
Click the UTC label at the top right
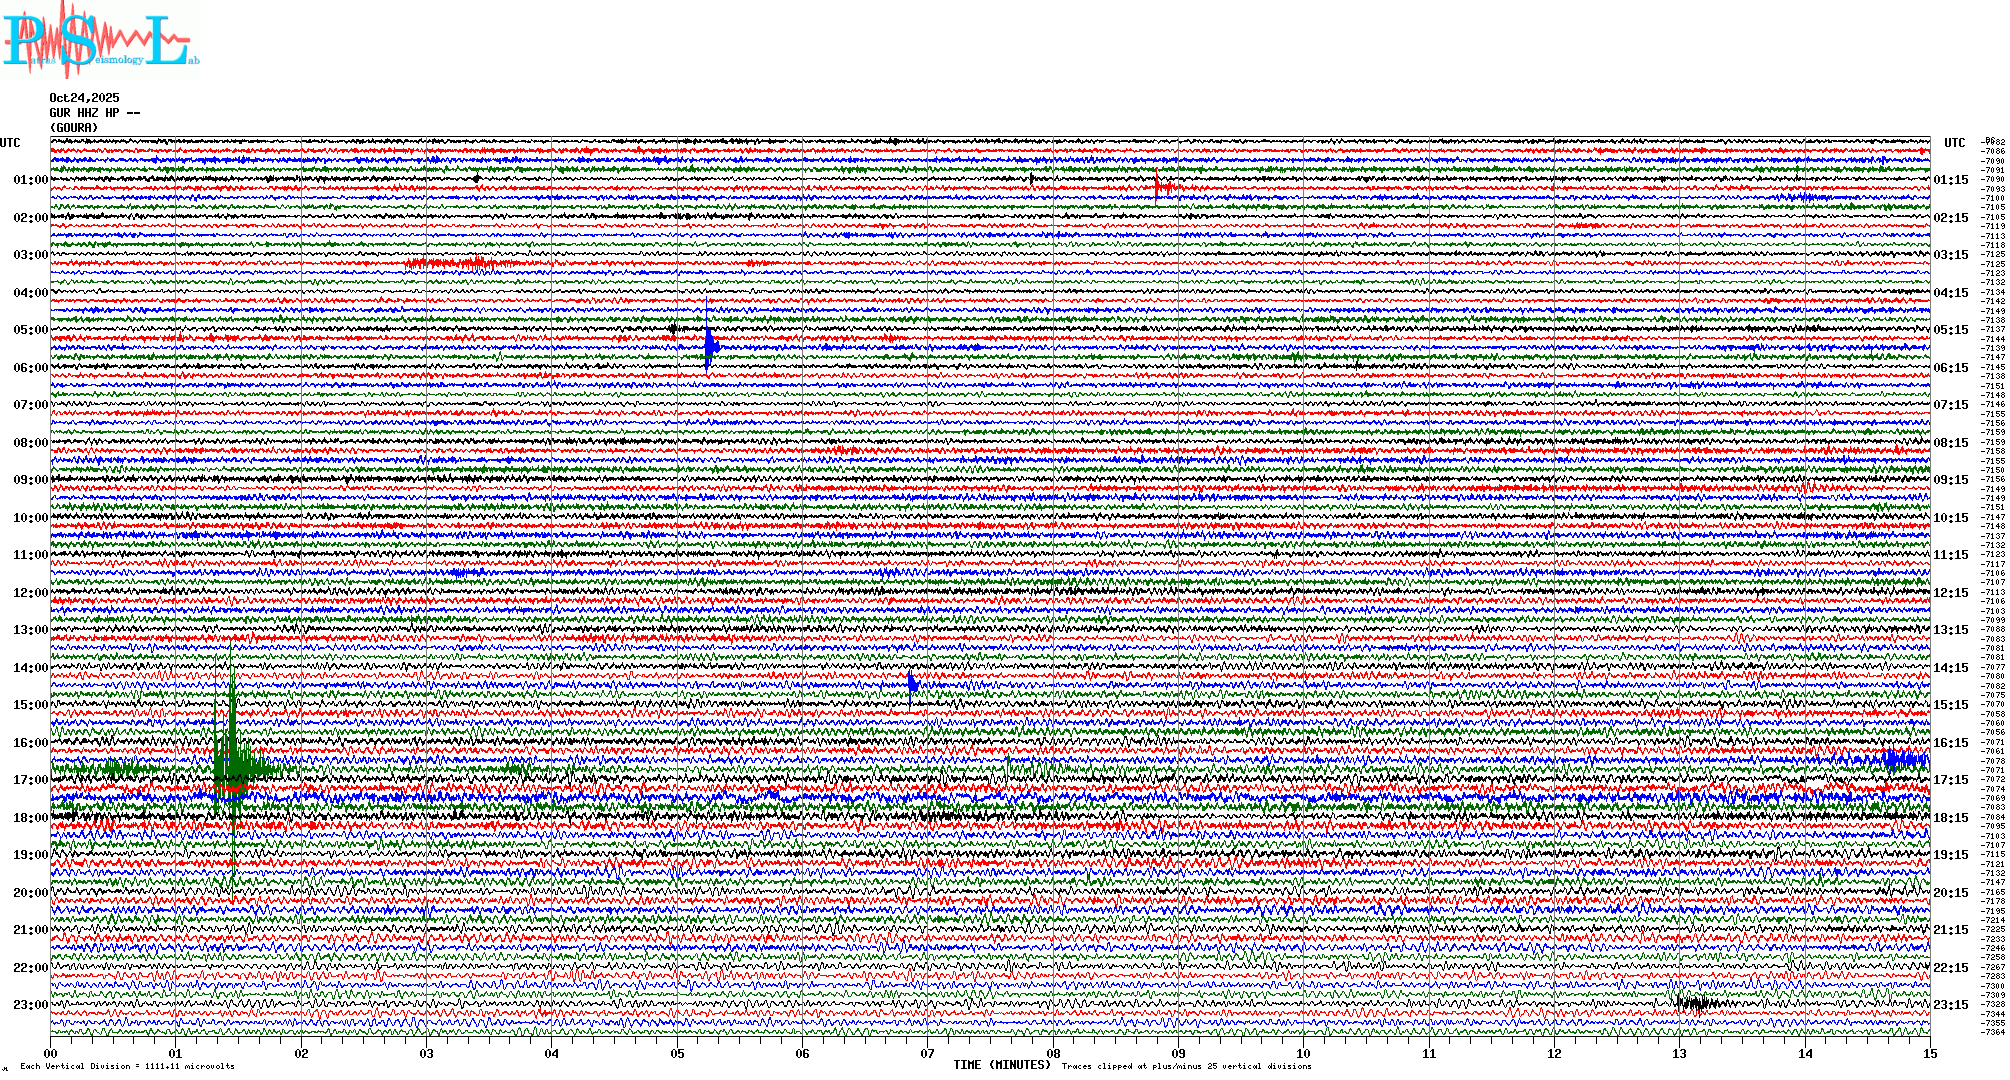[x=1954, y=143]
